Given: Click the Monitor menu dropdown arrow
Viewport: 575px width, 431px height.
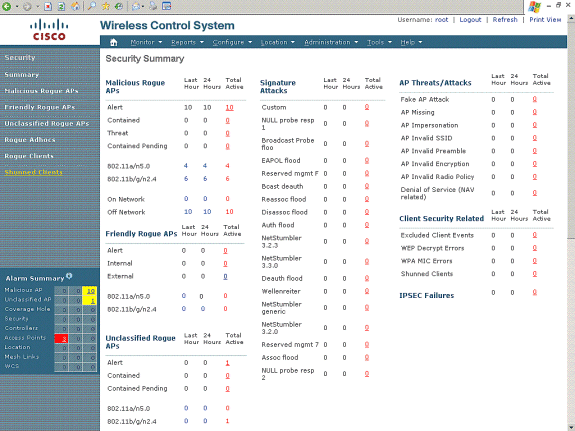Looking at the screenshot, I should [x=160, y=42].
